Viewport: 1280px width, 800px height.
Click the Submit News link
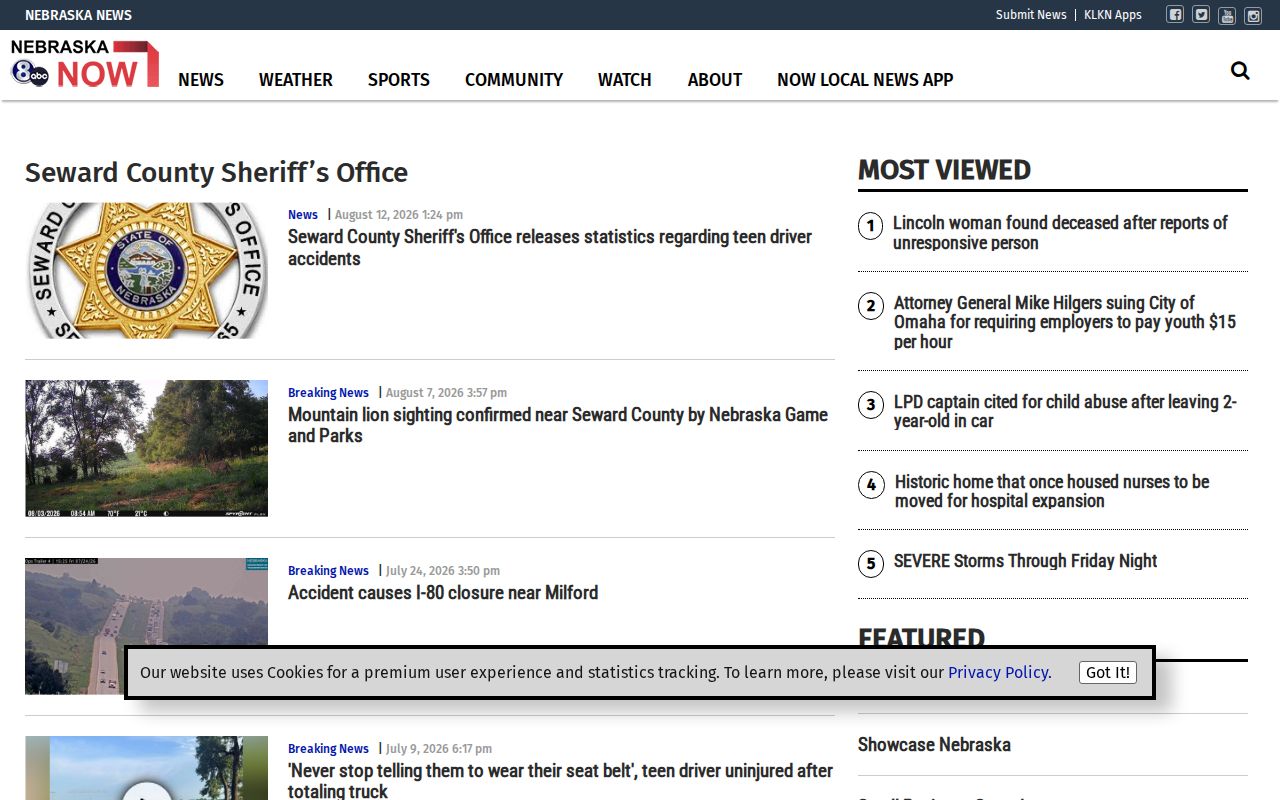pos(1031,15)
